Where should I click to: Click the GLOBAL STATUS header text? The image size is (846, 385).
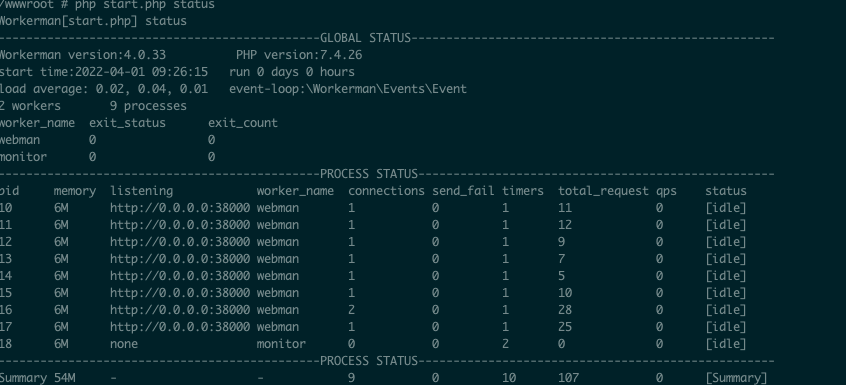point(365,38)
